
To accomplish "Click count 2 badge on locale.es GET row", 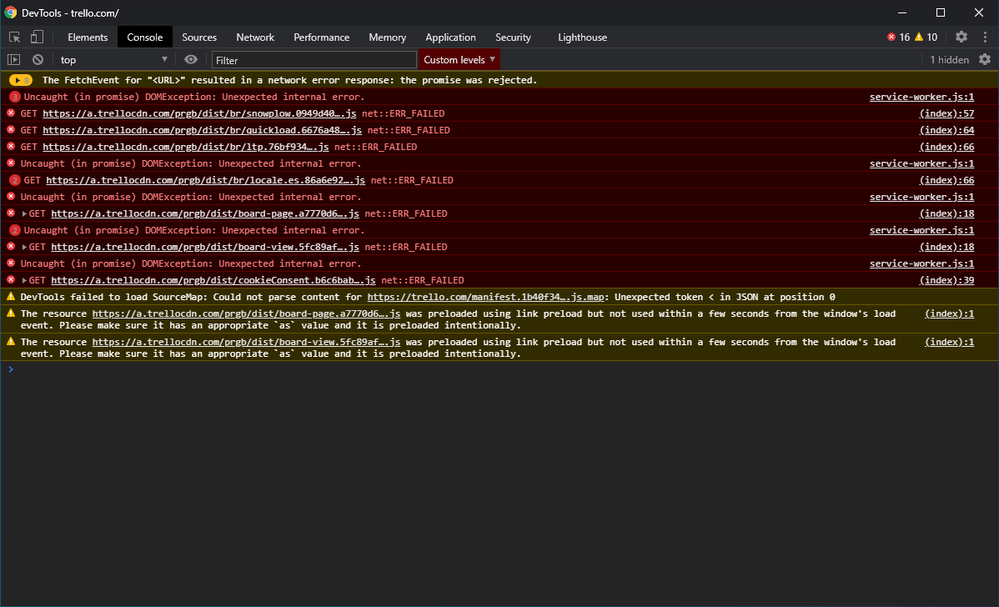I will point(15,180).
